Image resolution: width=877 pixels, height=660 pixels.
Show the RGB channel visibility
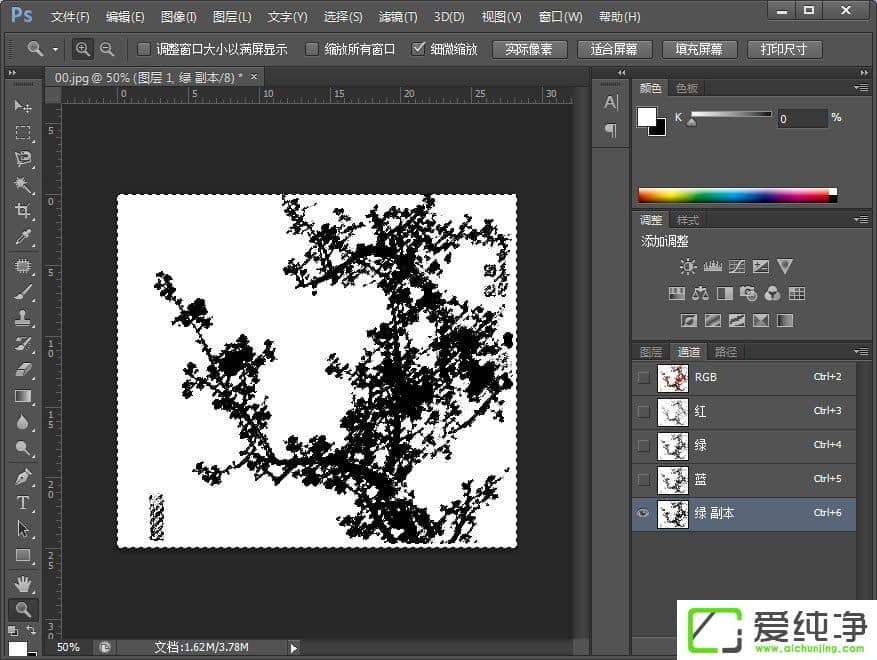(643, 377)
